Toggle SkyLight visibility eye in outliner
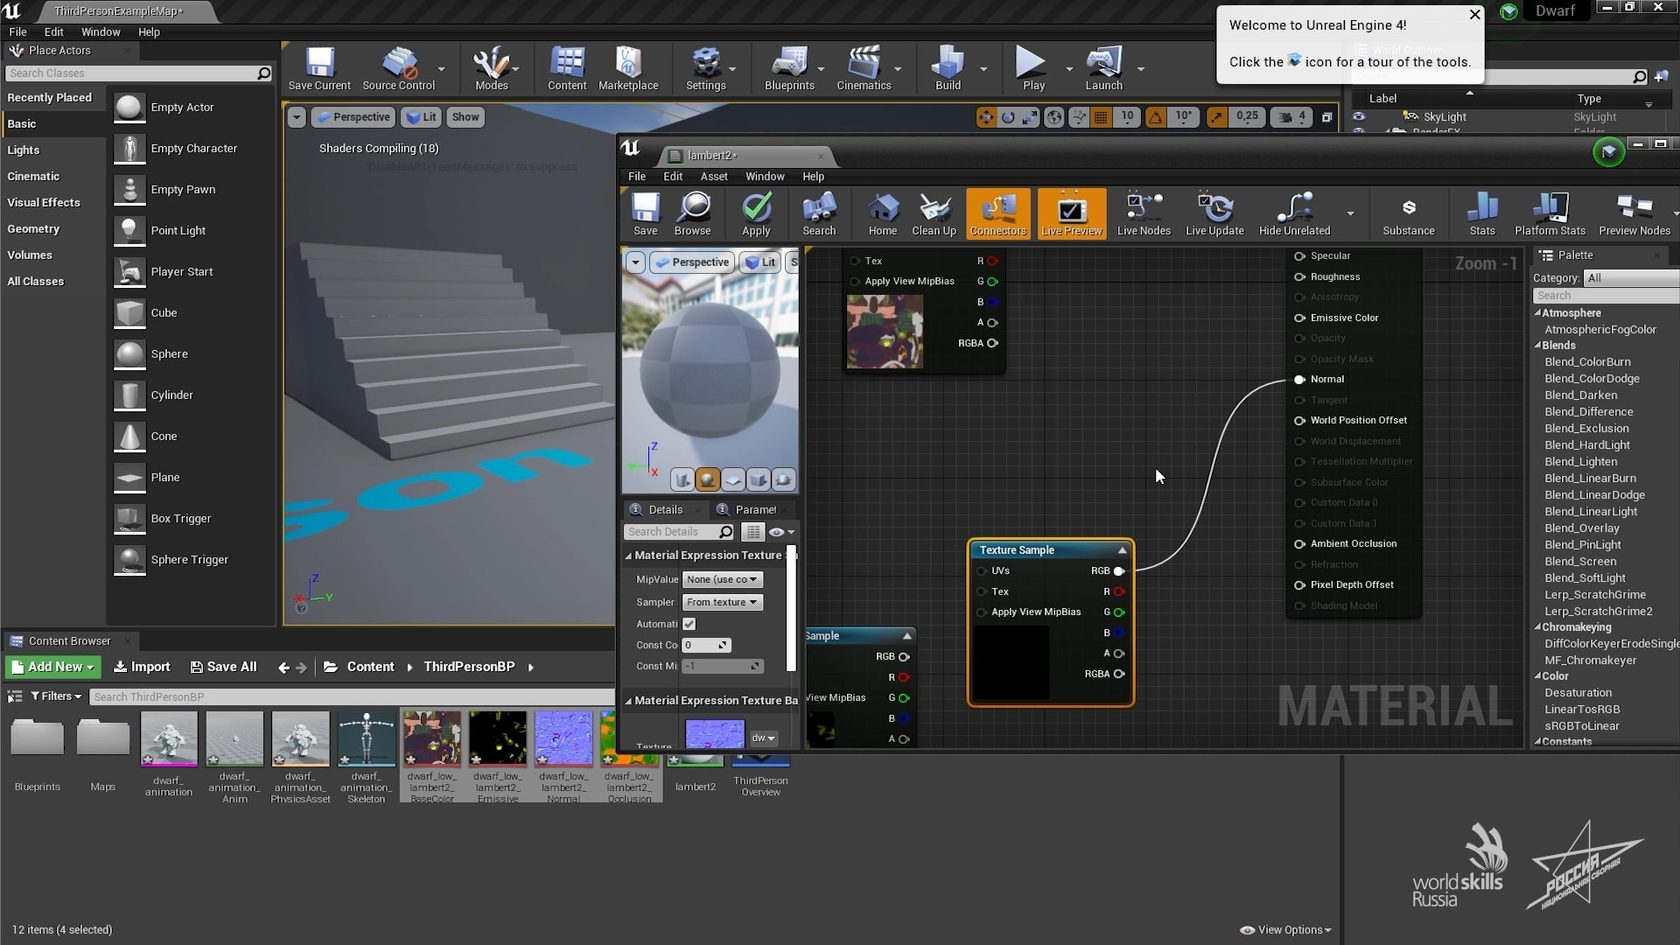This screenshot has width=1680, height=945. tap(1358, 117)
